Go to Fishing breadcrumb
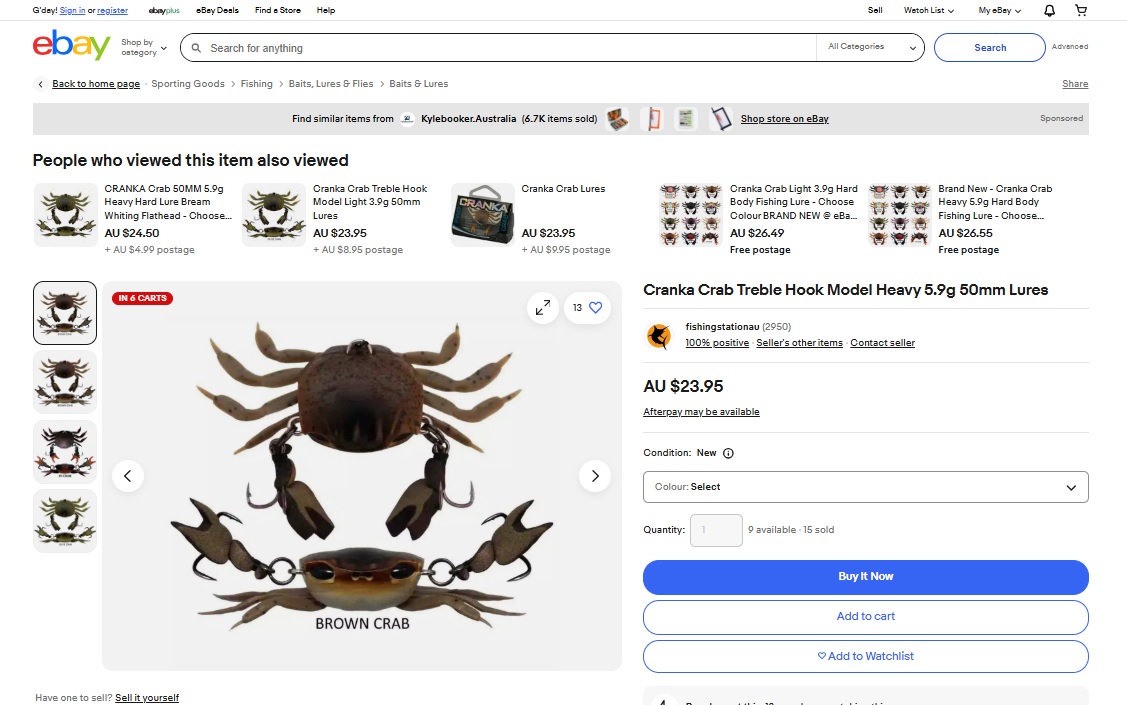This screenshot has width=1127, height=705. coord(257,84)
